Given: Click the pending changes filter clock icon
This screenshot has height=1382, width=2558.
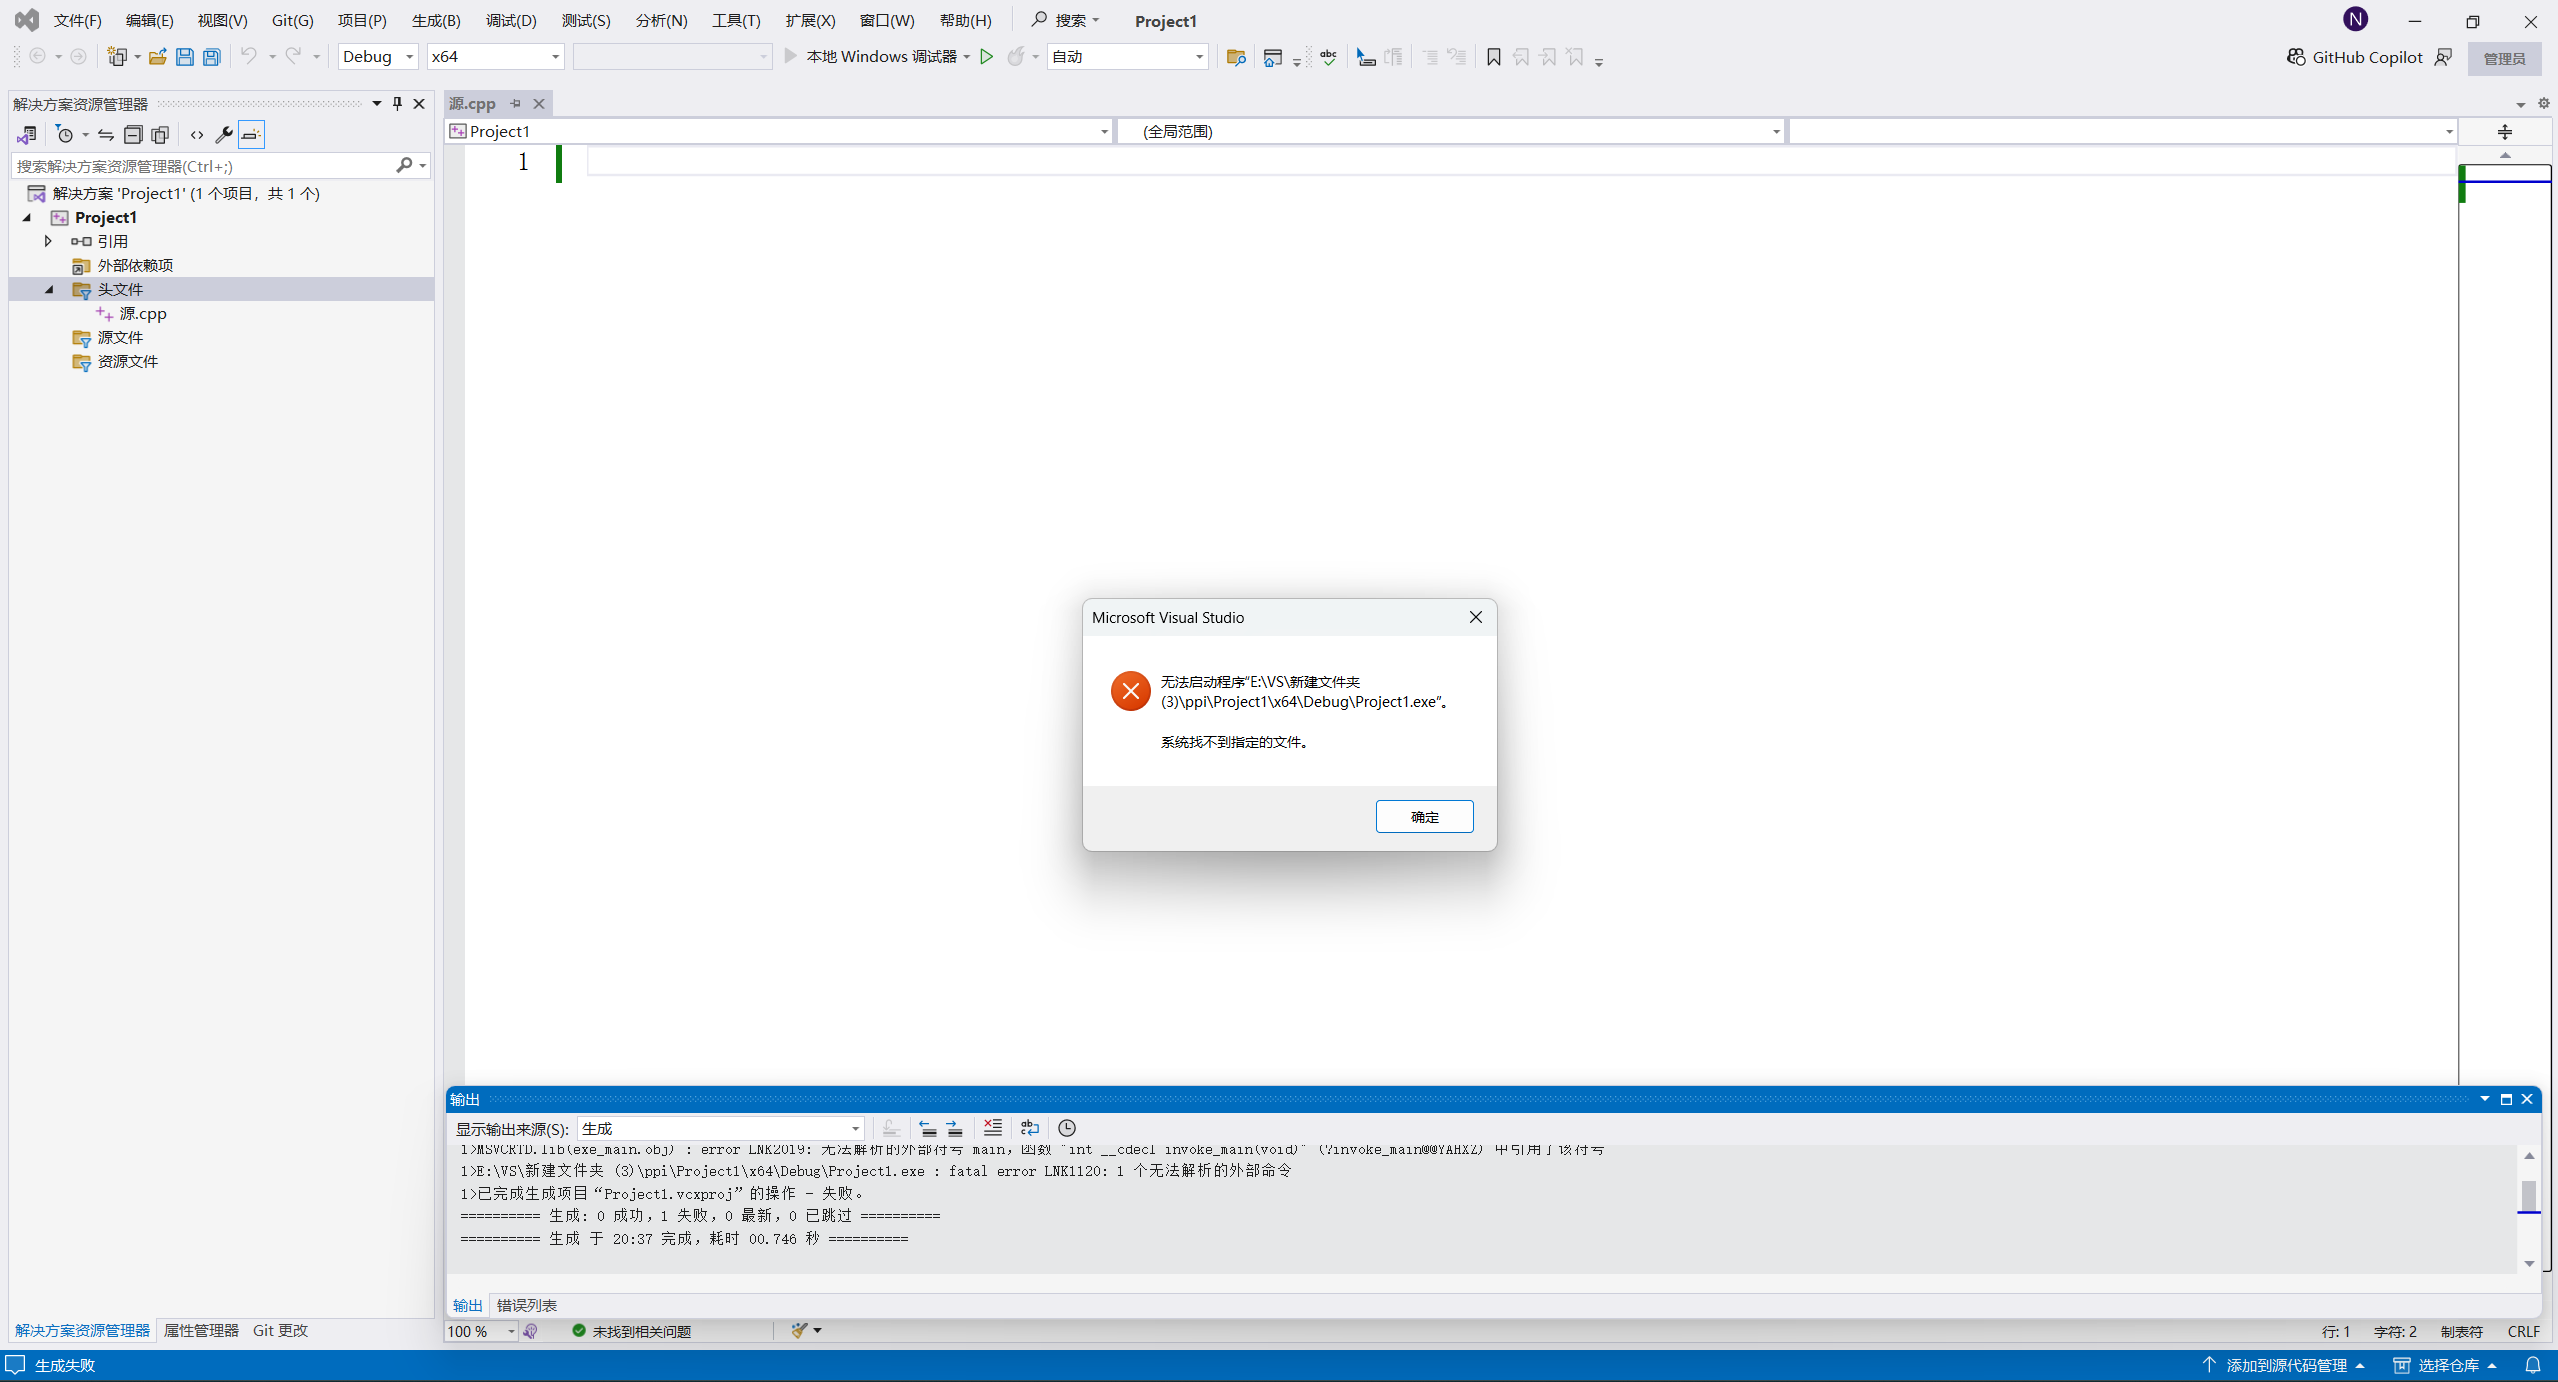Looking at the screenshot, I should point(65,134).
